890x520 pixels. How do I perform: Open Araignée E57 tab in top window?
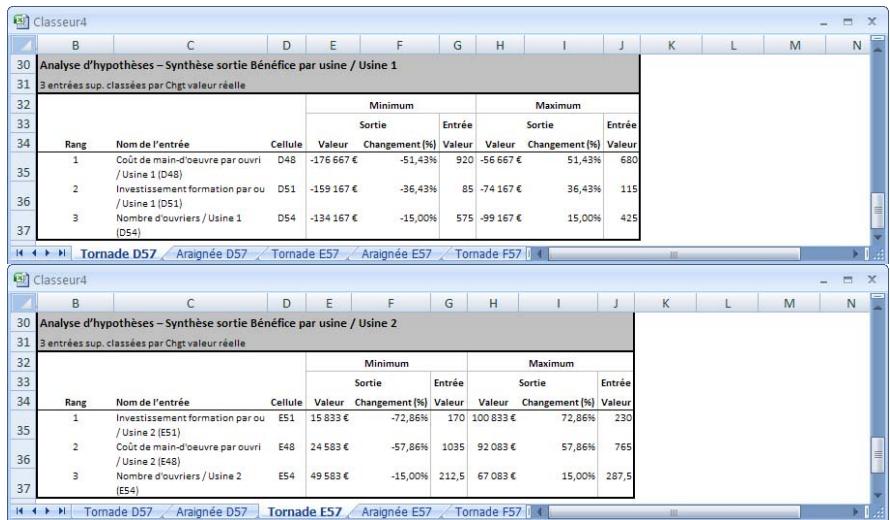point(396,254)
